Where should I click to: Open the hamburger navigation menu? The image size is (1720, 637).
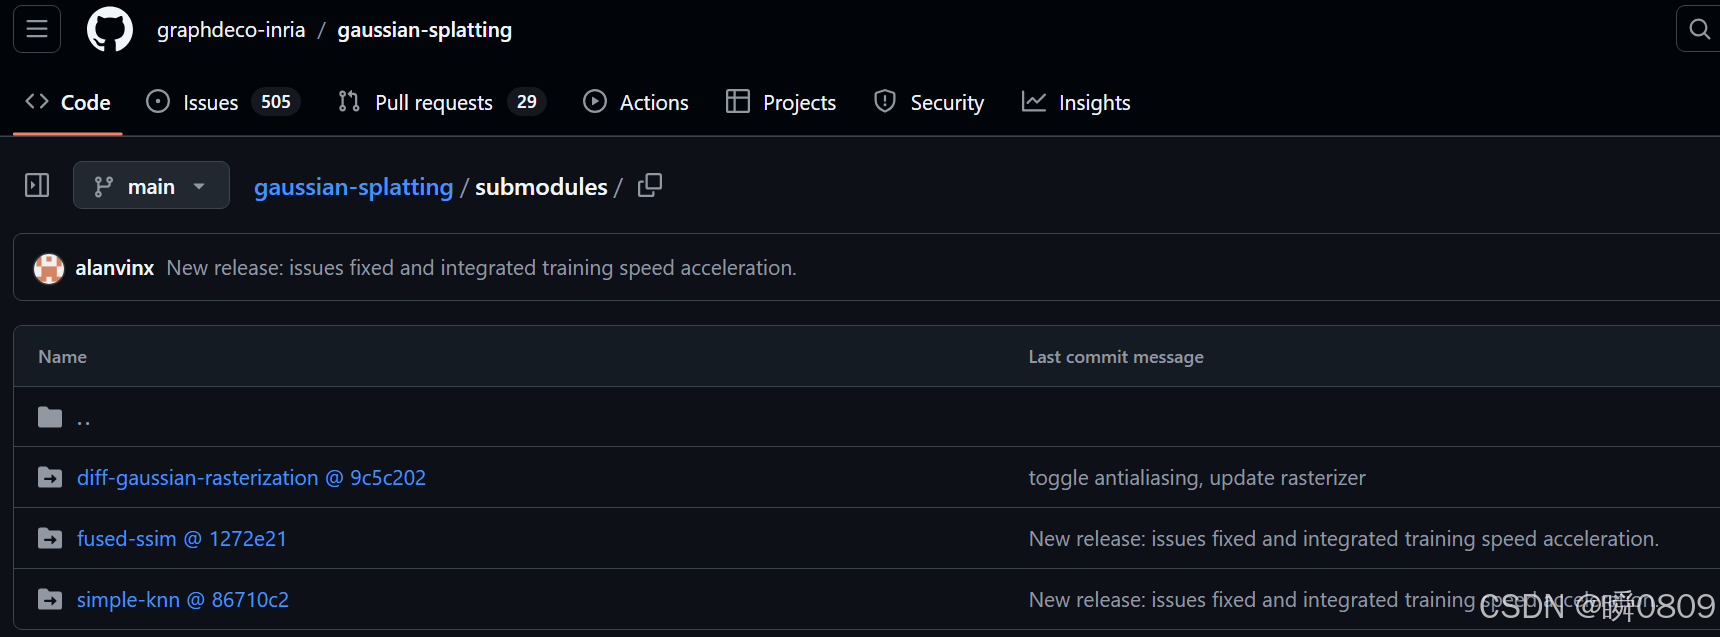point(37,29)
